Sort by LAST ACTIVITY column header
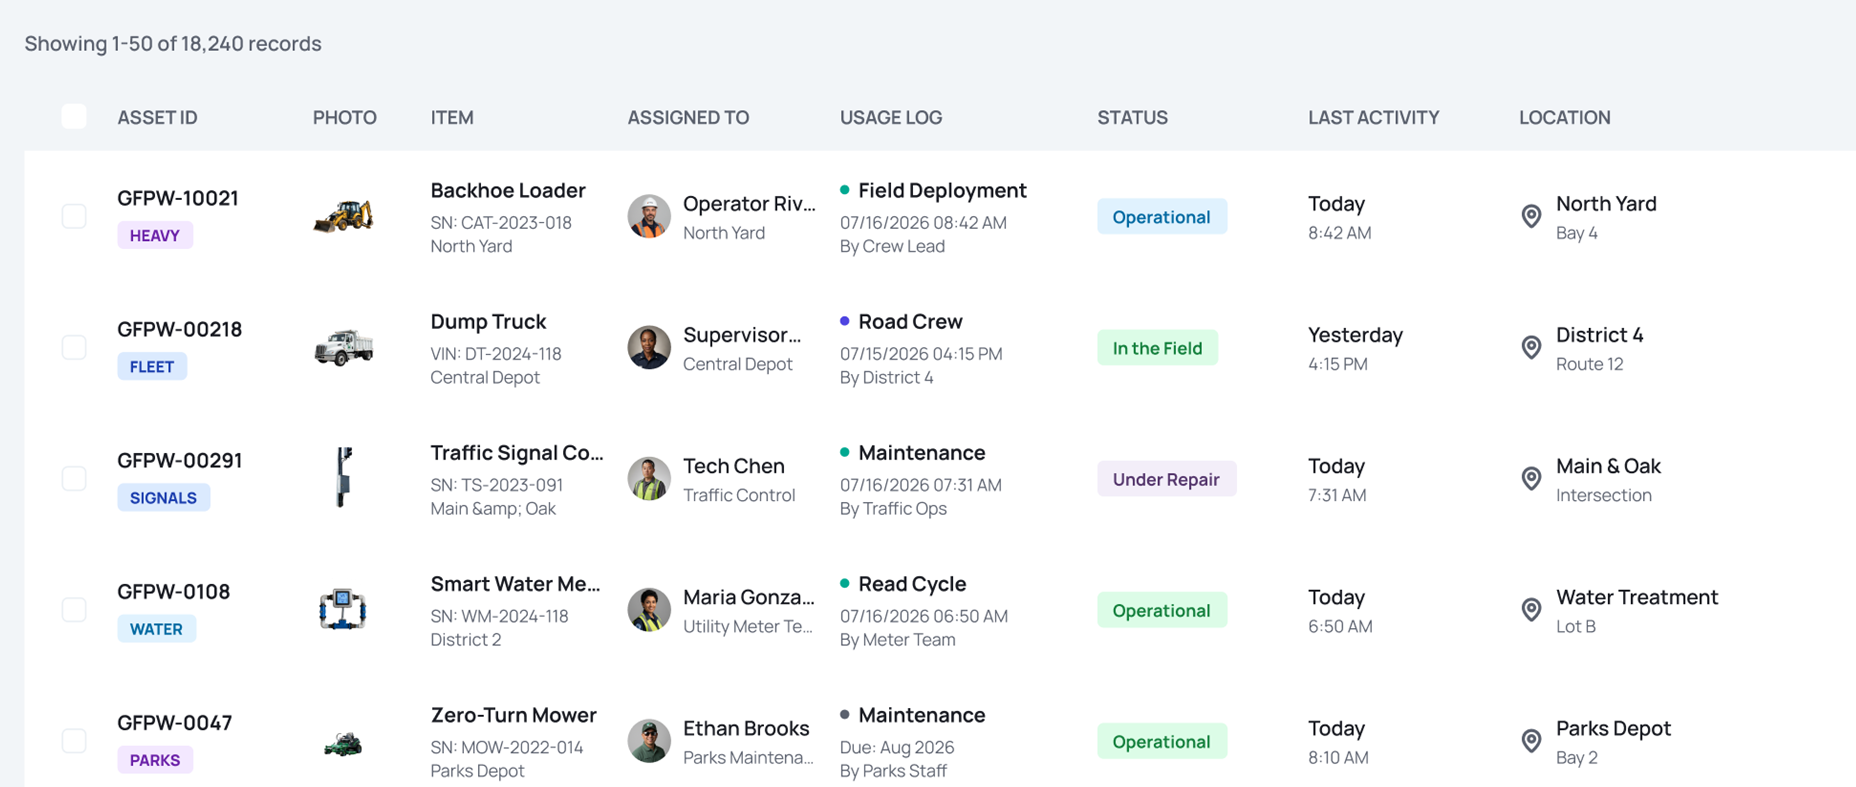The height and width of the screenshot is (787, 1856). (x=1374, y=117)
